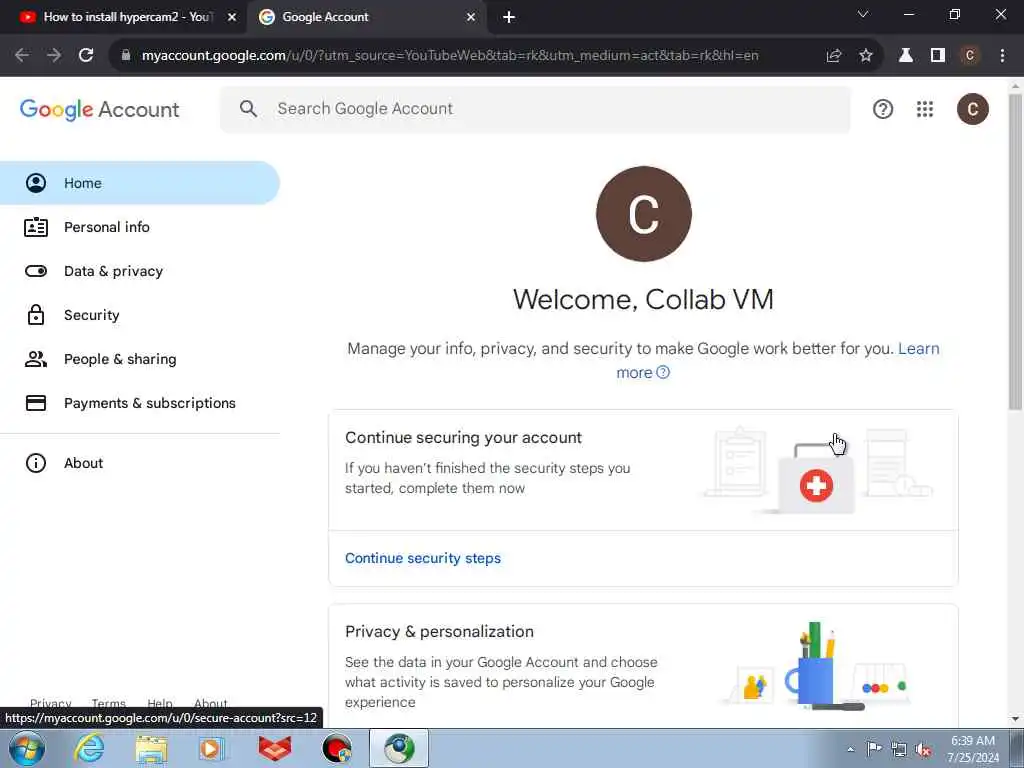Click the page vertical scrollbar thumb
This screenshot has width=1024, height=768.
coord(1015,251)
